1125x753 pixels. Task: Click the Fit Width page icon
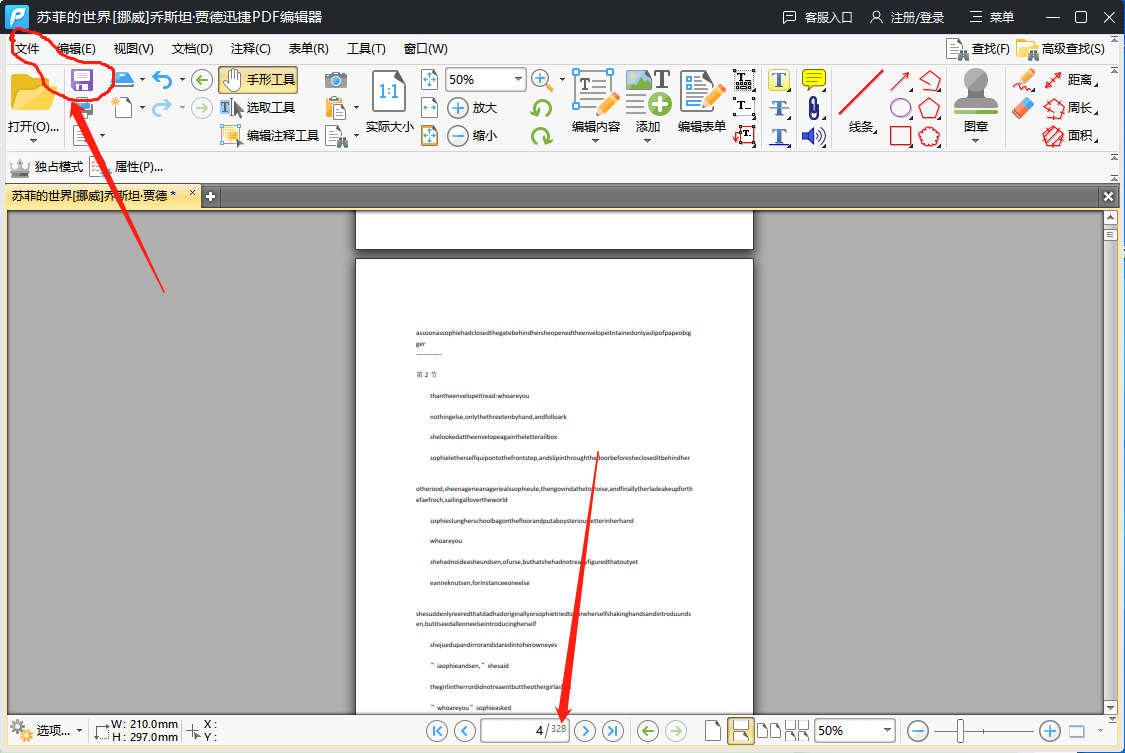click(429, 108)
